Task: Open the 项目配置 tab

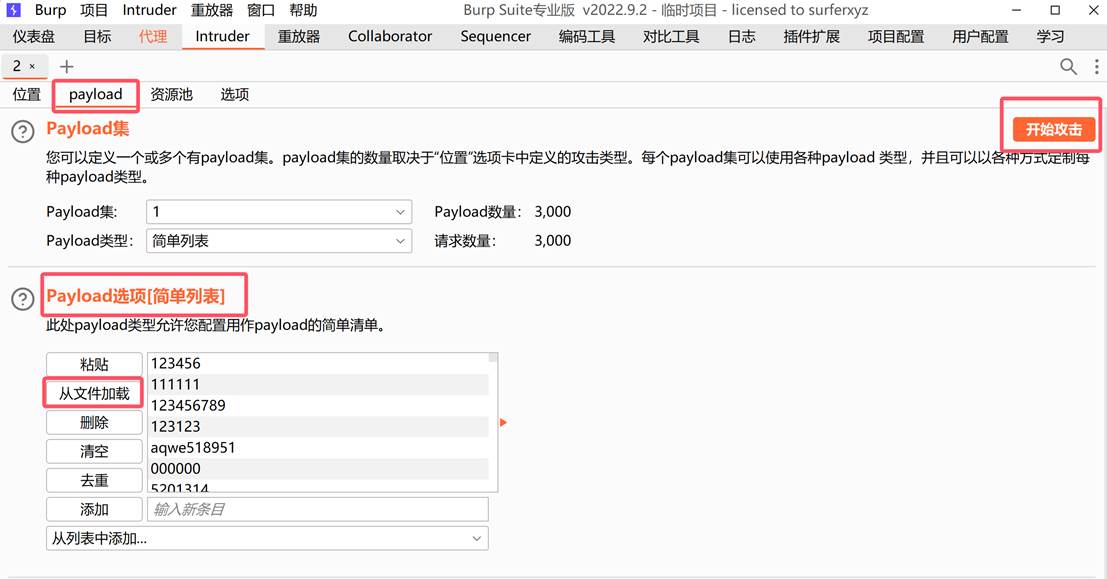Action: [x=896, y=37]
